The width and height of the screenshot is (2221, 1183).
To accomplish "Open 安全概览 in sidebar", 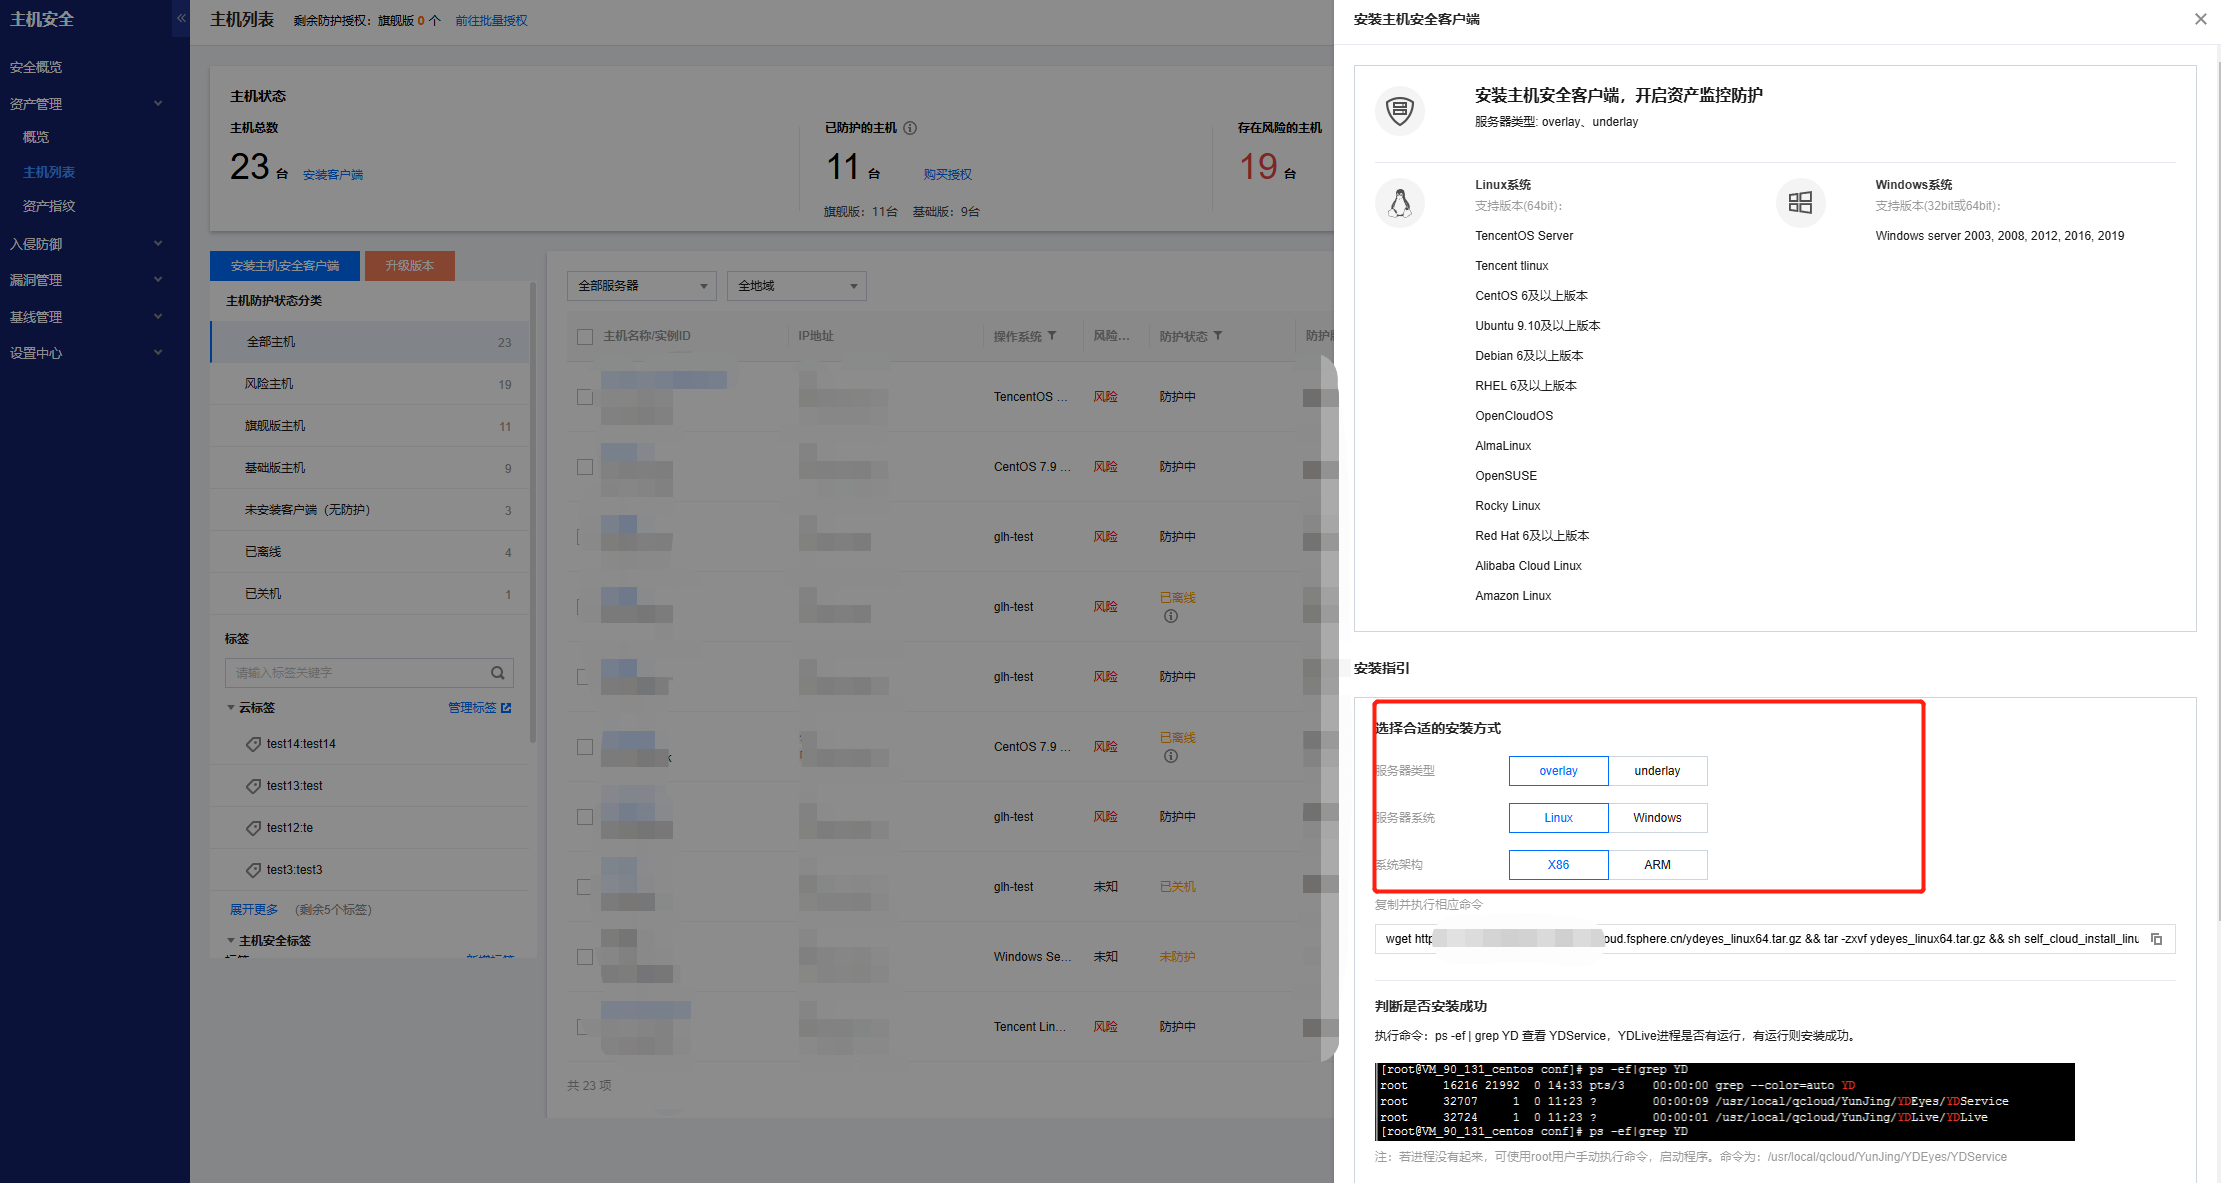I will pyautogui.click(x=36, y=67).
